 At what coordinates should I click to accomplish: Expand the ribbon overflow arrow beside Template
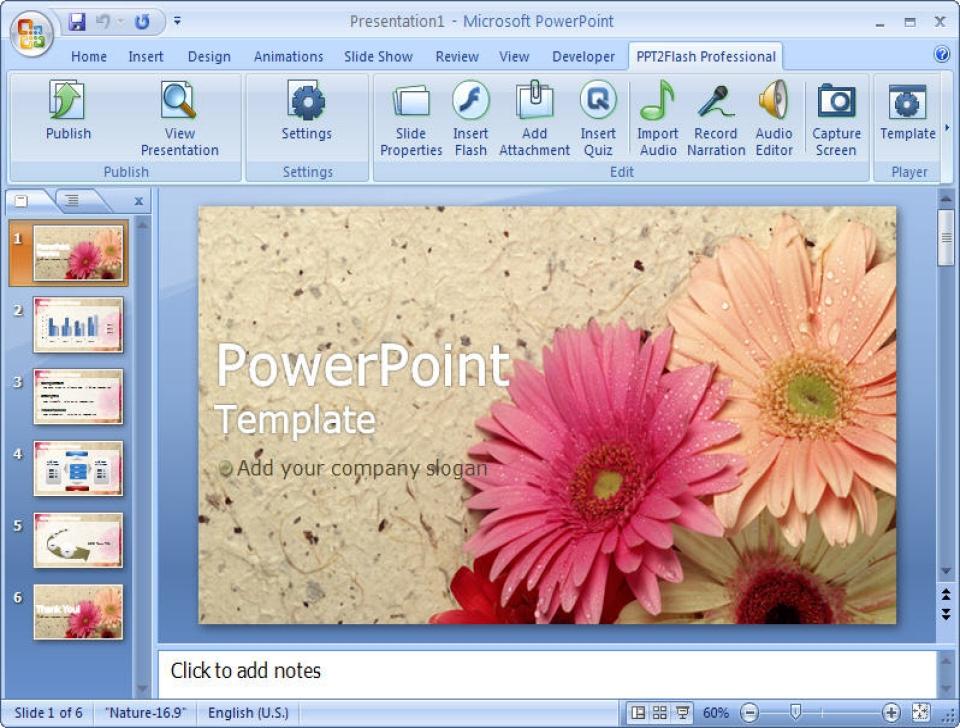[947, 127]
